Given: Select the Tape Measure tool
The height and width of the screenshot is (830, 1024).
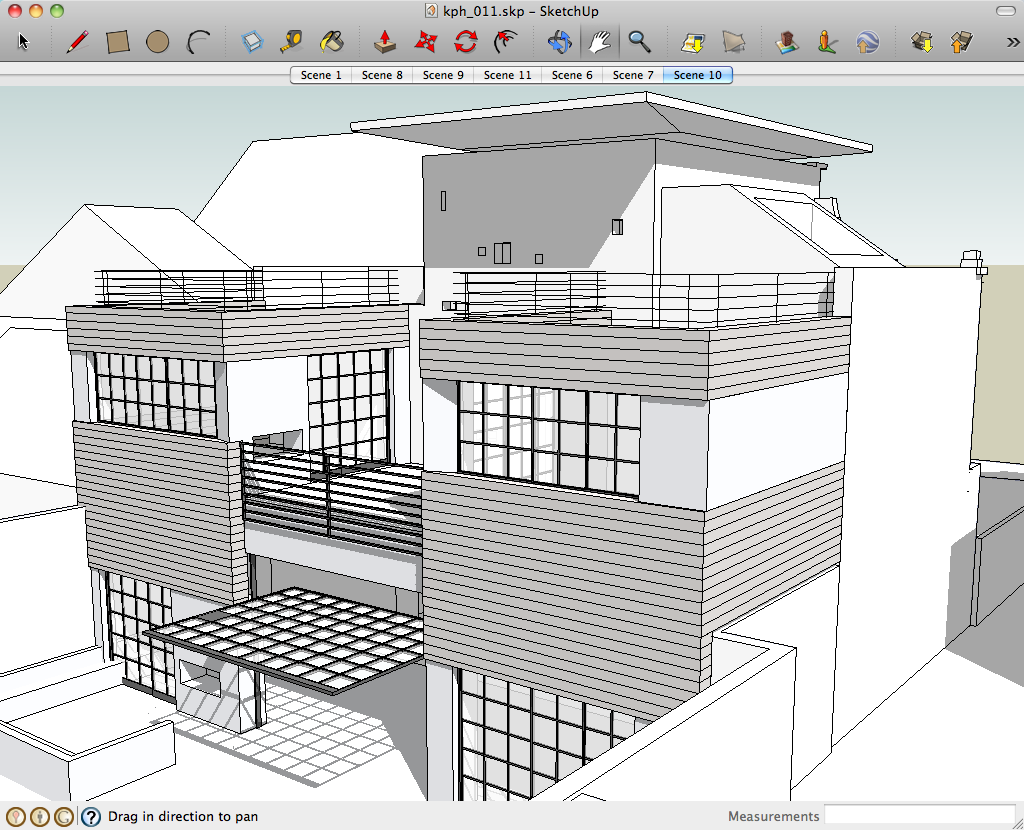Looking at the screenshot, I should (292, 42).
